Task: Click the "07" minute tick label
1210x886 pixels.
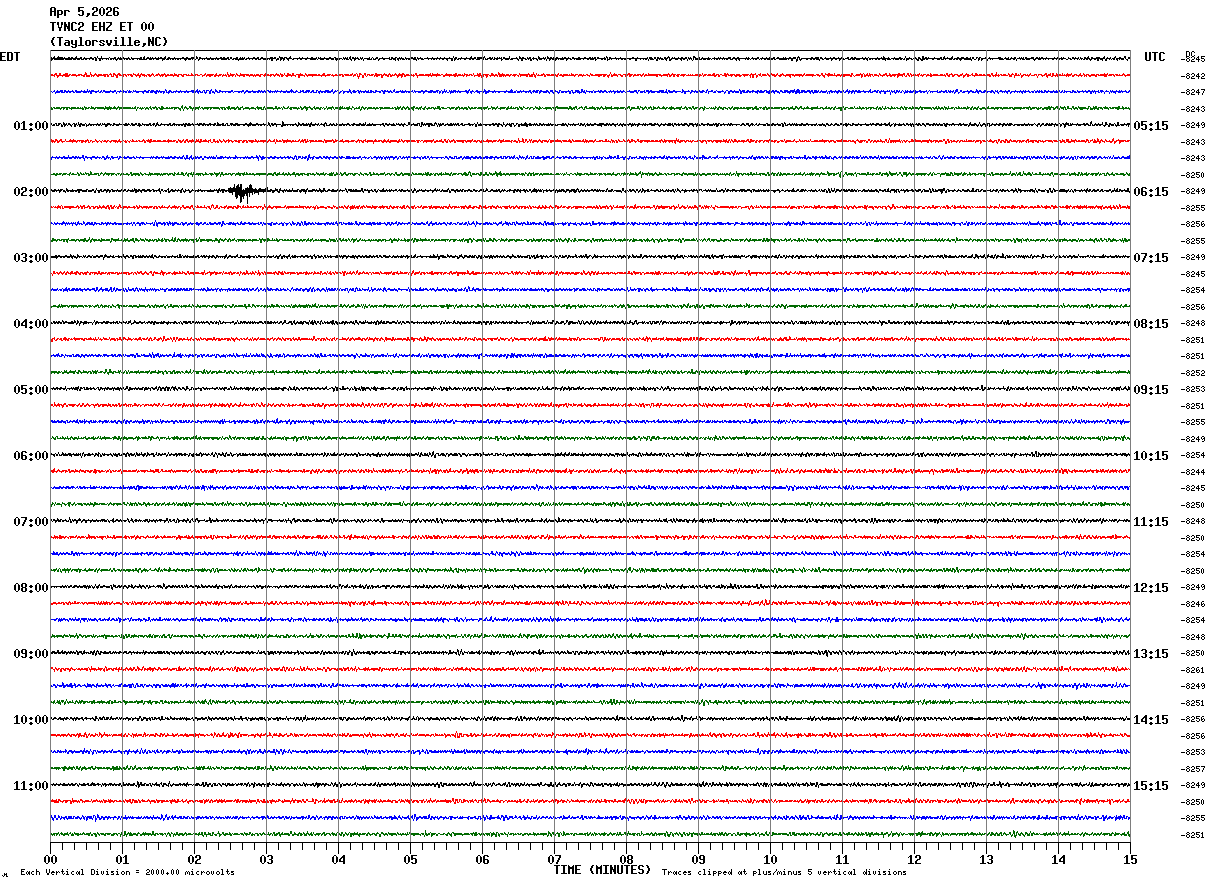Action: click(x=554, y=860)
